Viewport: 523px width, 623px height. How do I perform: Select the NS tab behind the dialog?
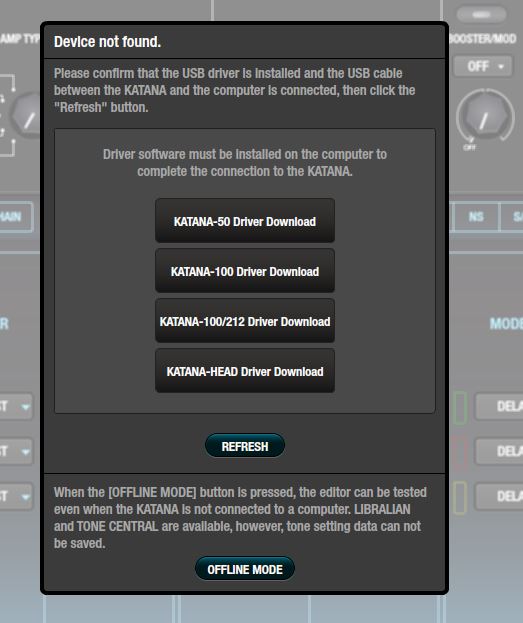point(476,217)
